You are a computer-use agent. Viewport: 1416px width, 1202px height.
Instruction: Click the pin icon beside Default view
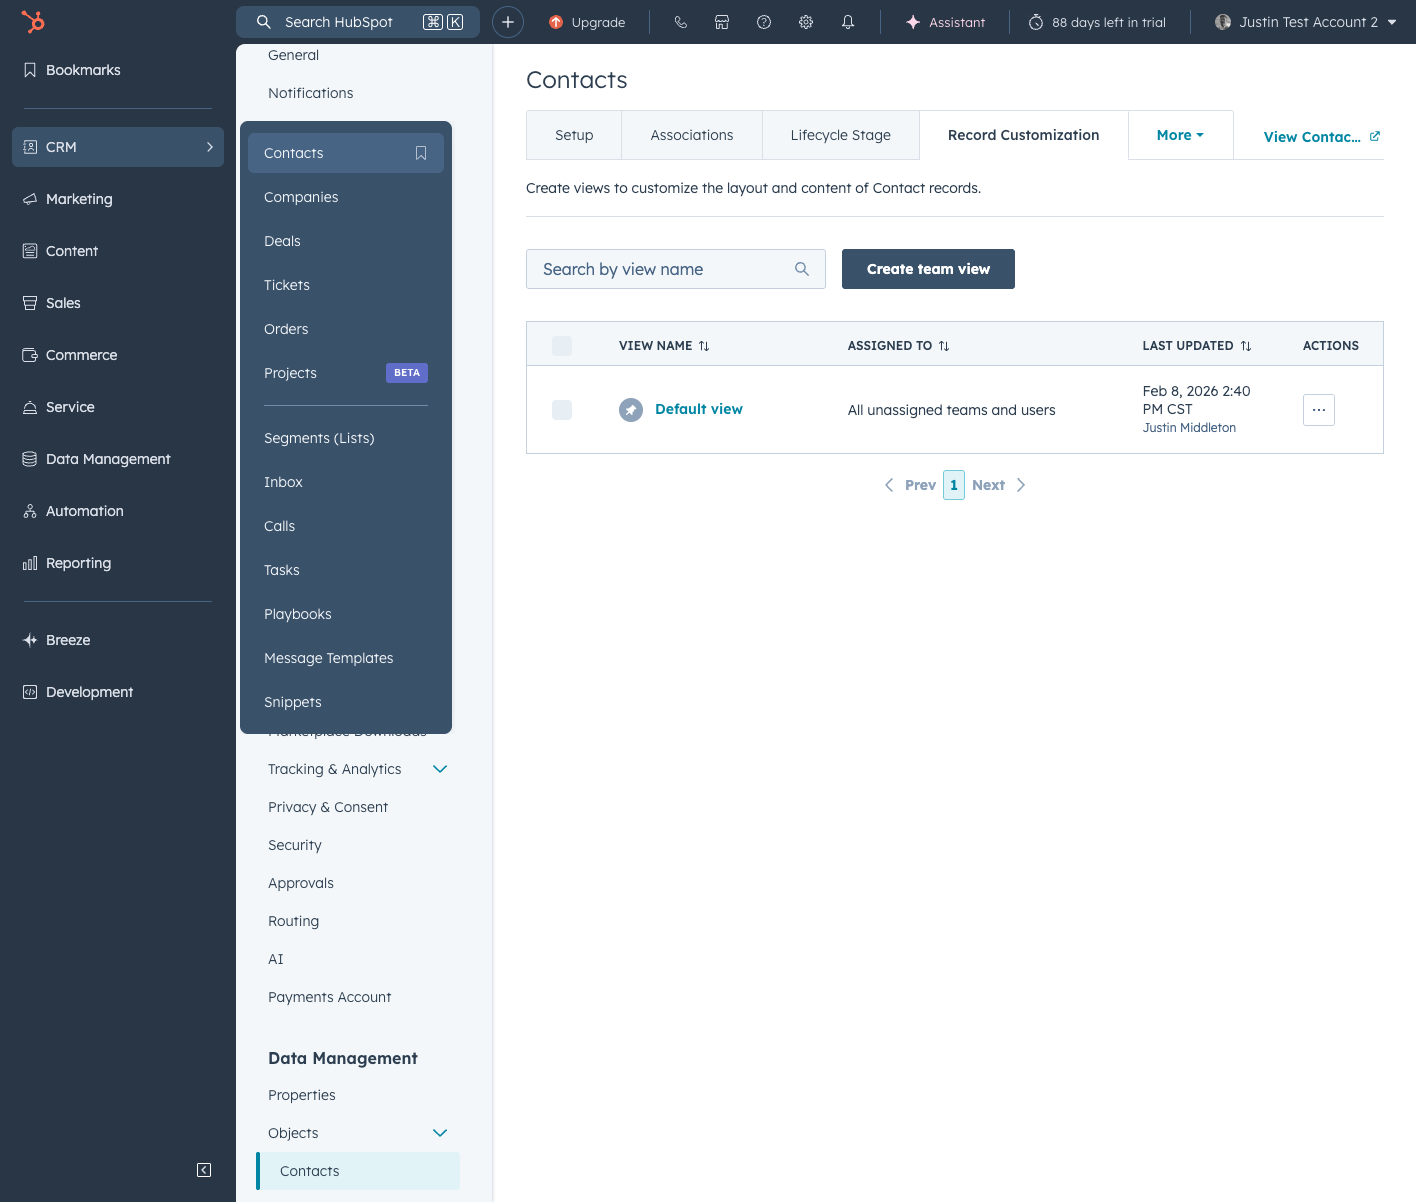(631, 410)
